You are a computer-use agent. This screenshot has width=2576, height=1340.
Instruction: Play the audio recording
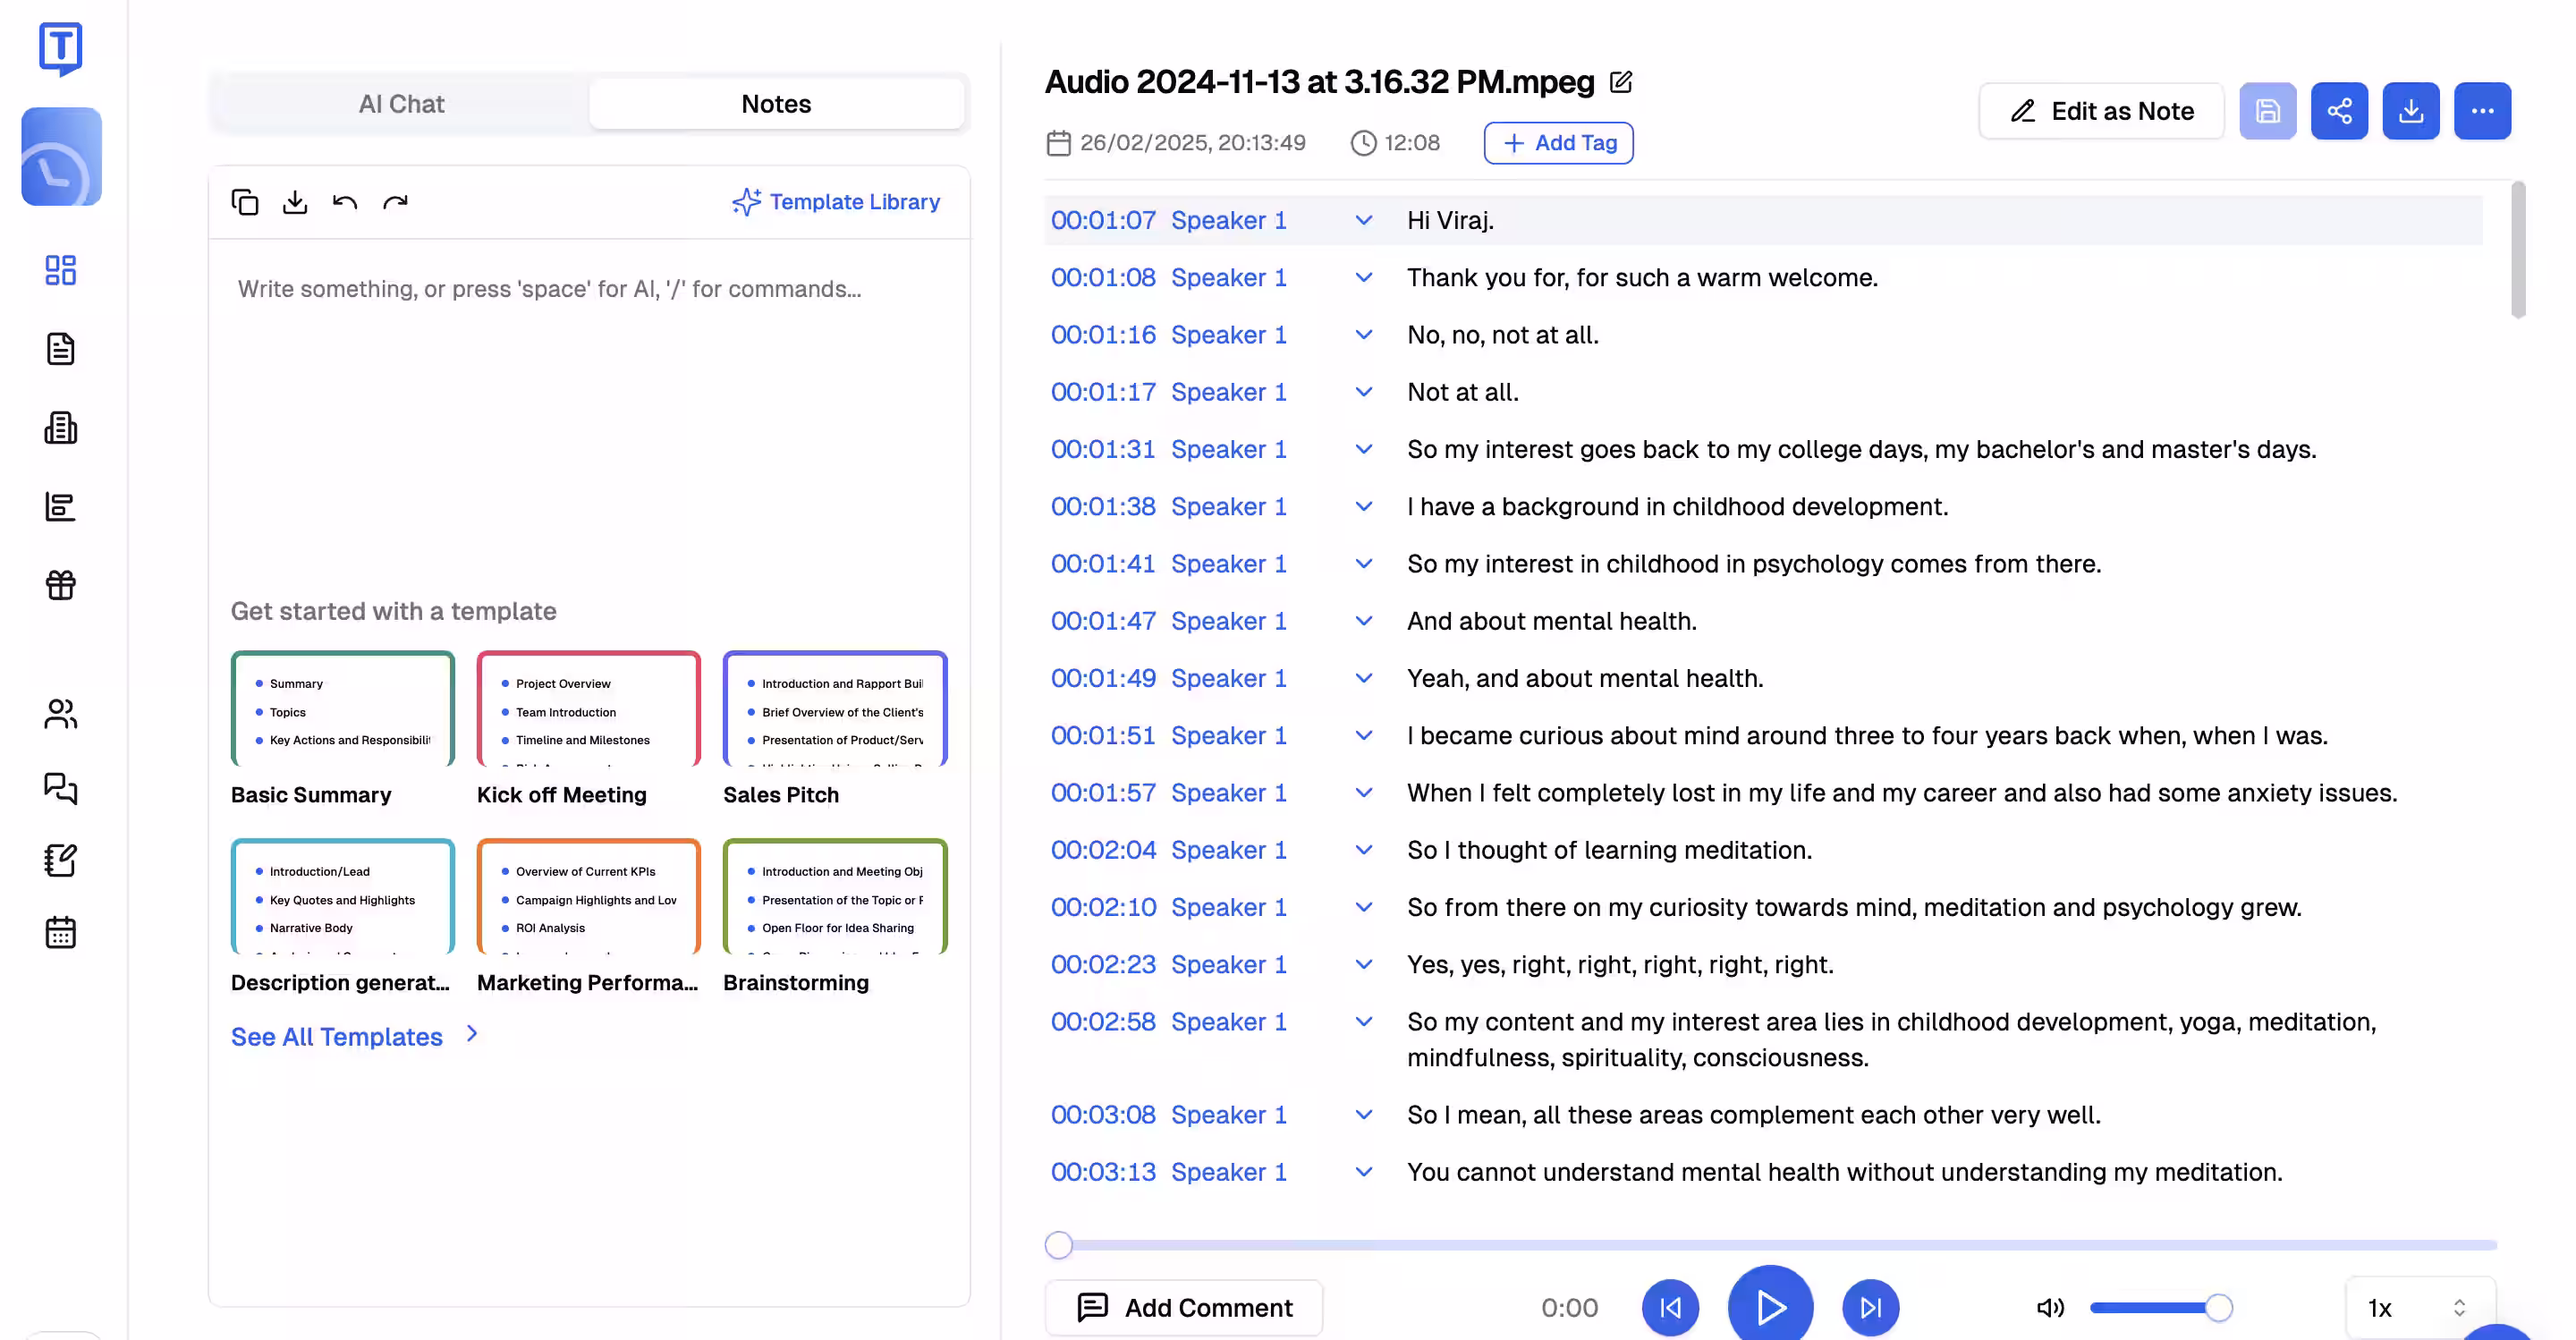[x=1770, y=1306]
